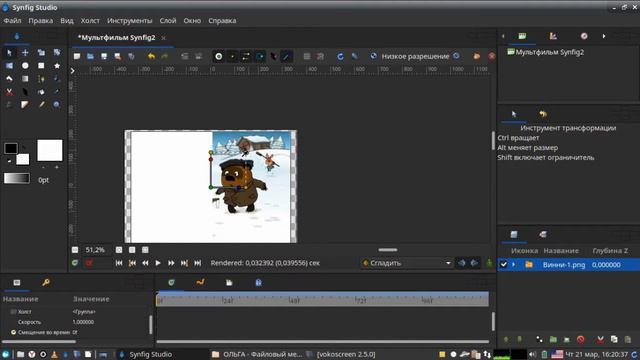
Task: Click the black outline color swatch
Action: point(11,148)
